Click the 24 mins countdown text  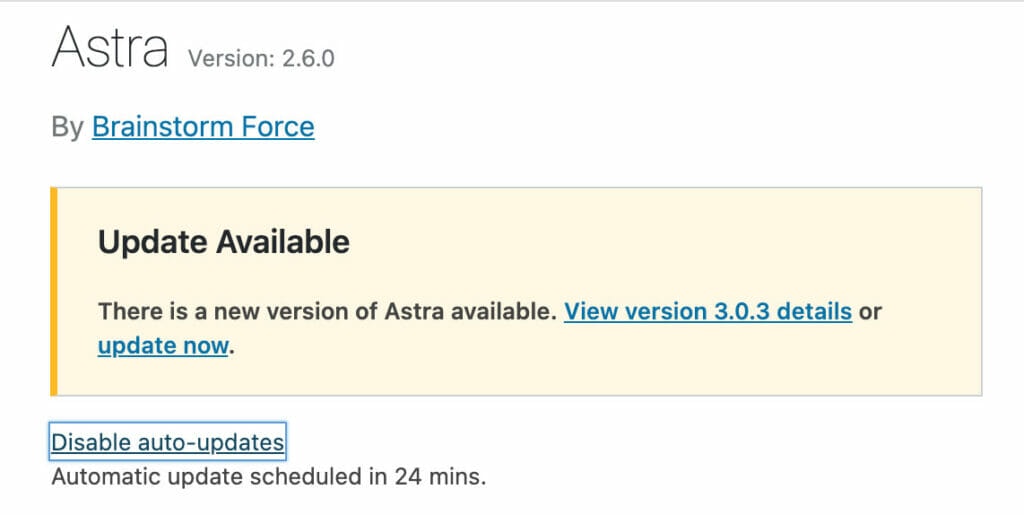pos(440,477)
